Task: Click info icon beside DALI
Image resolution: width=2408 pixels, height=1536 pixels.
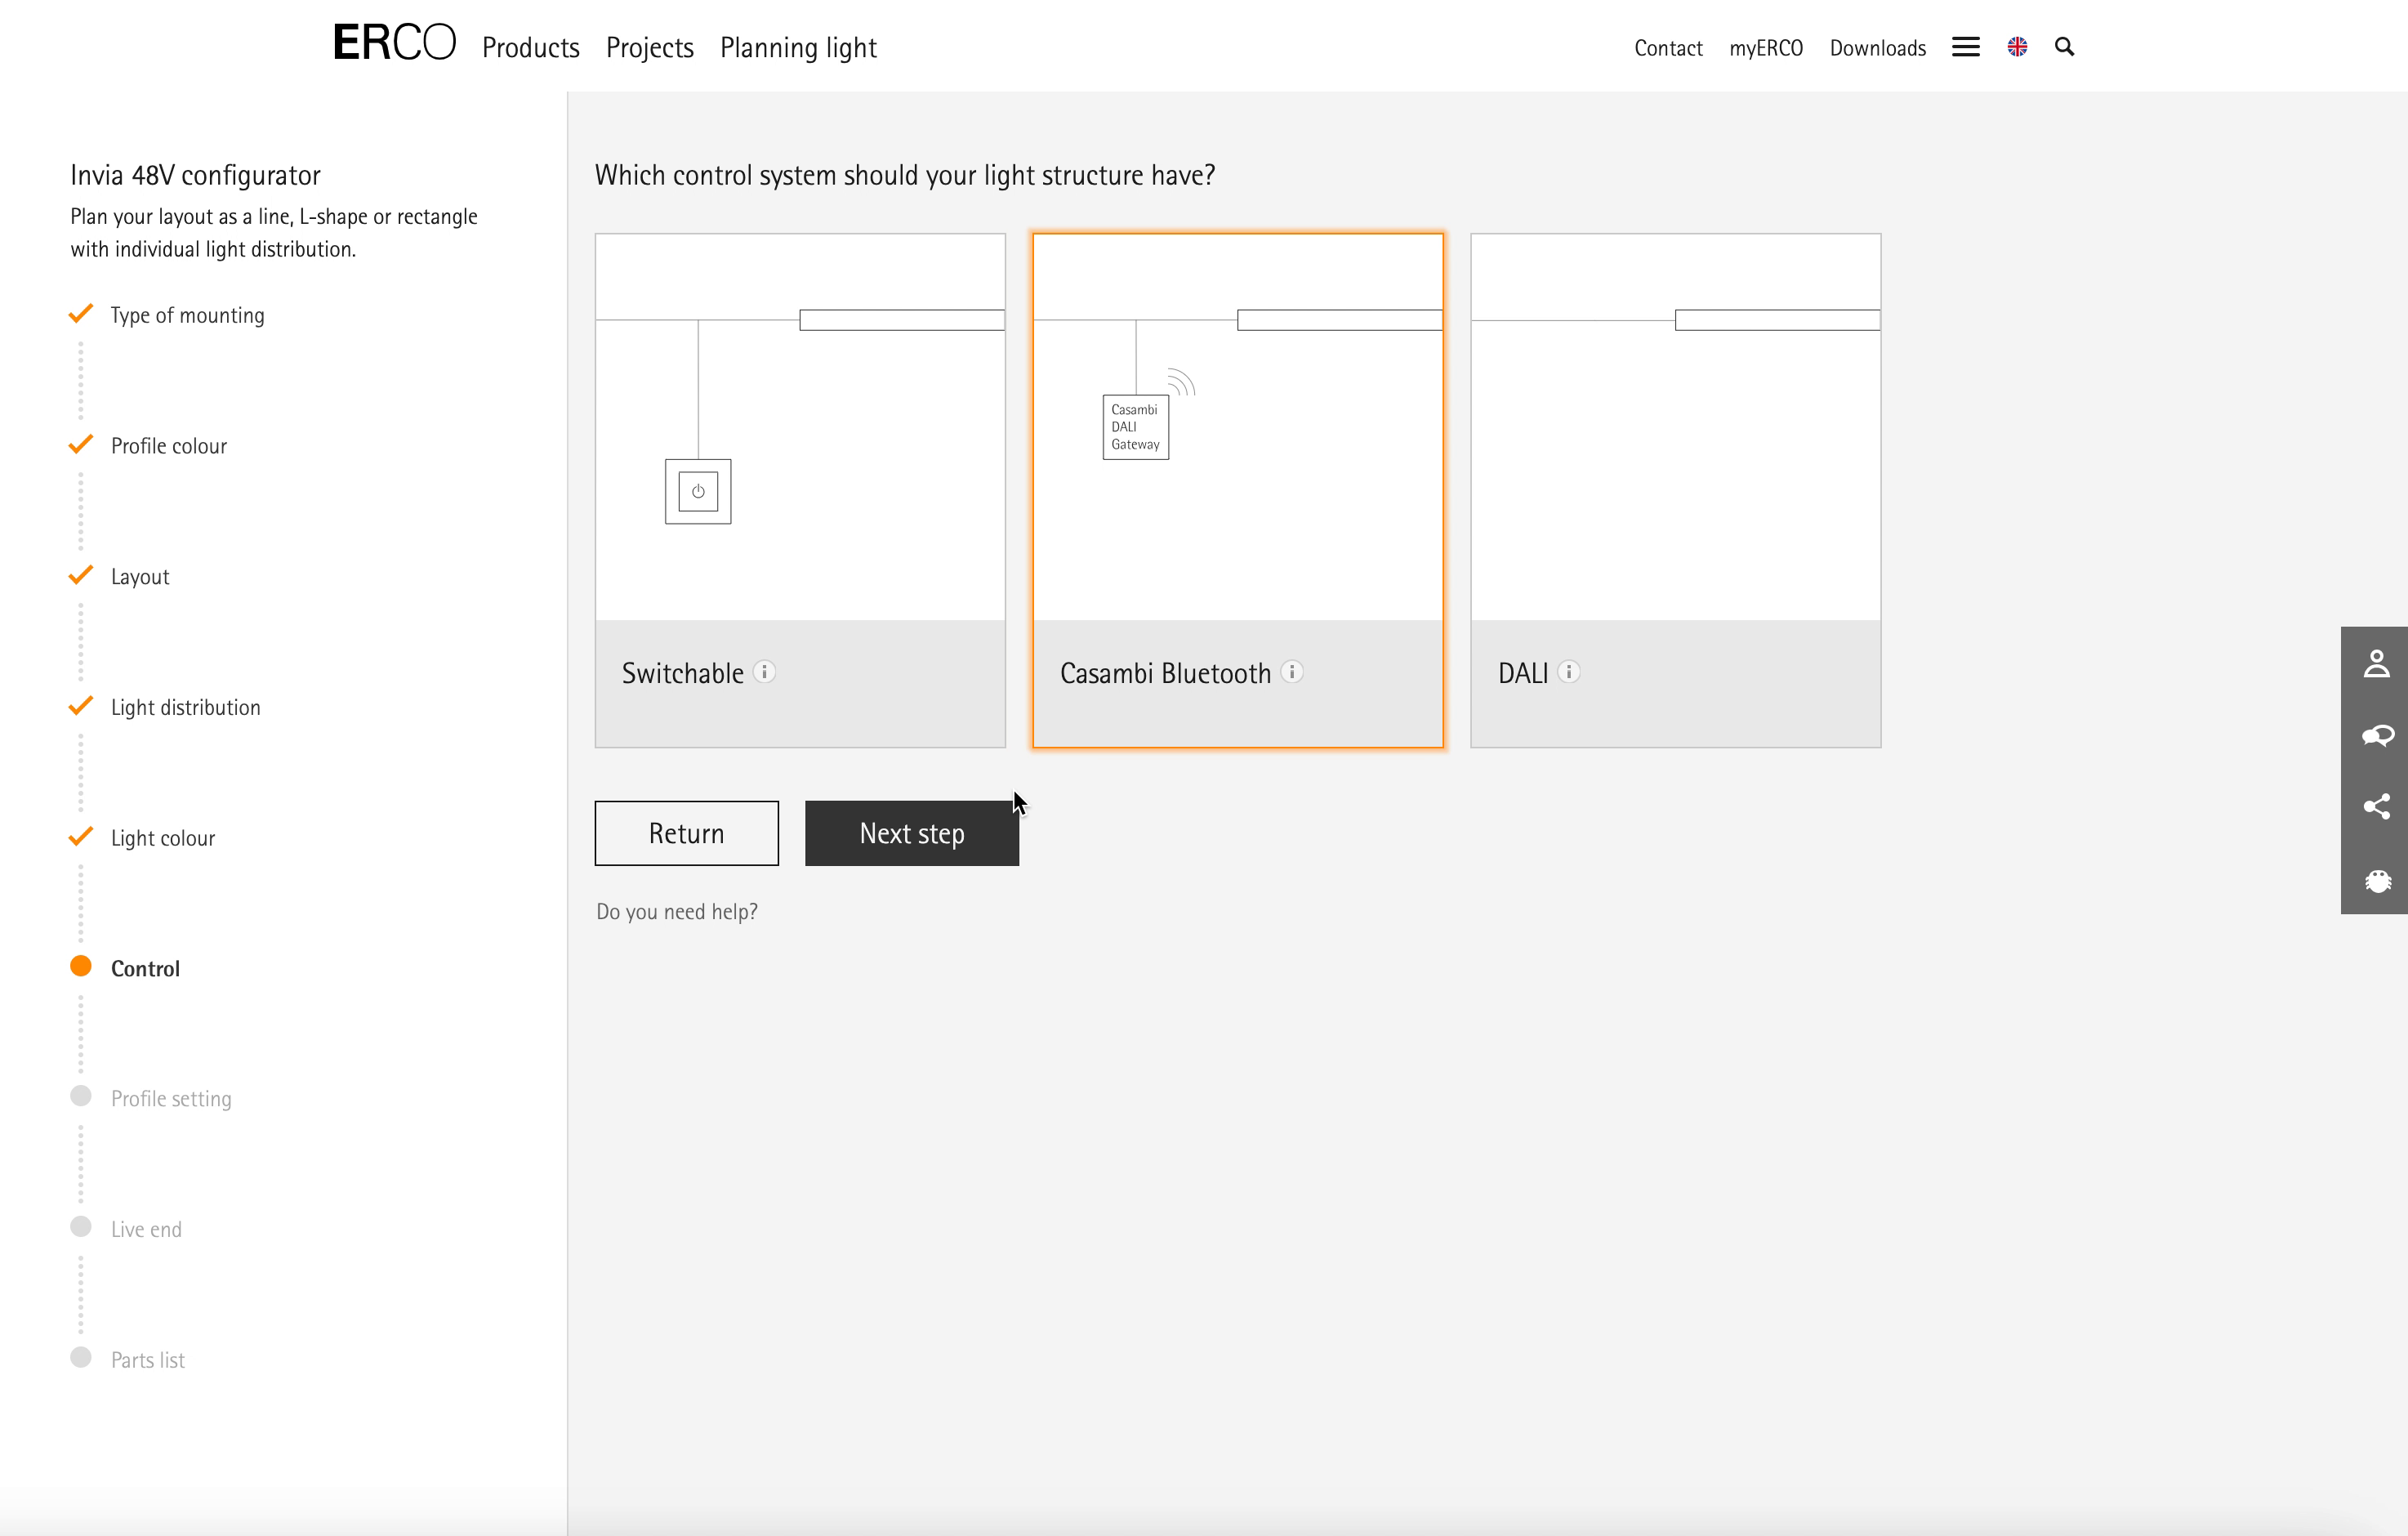Action: [1569, 672]
